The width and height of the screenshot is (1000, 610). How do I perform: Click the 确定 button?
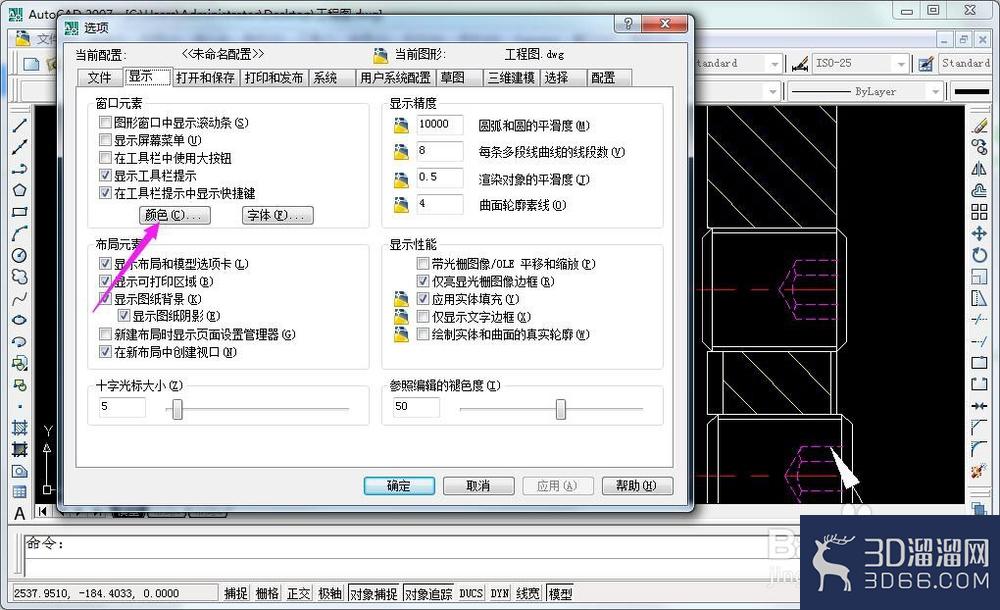(399, 486)
